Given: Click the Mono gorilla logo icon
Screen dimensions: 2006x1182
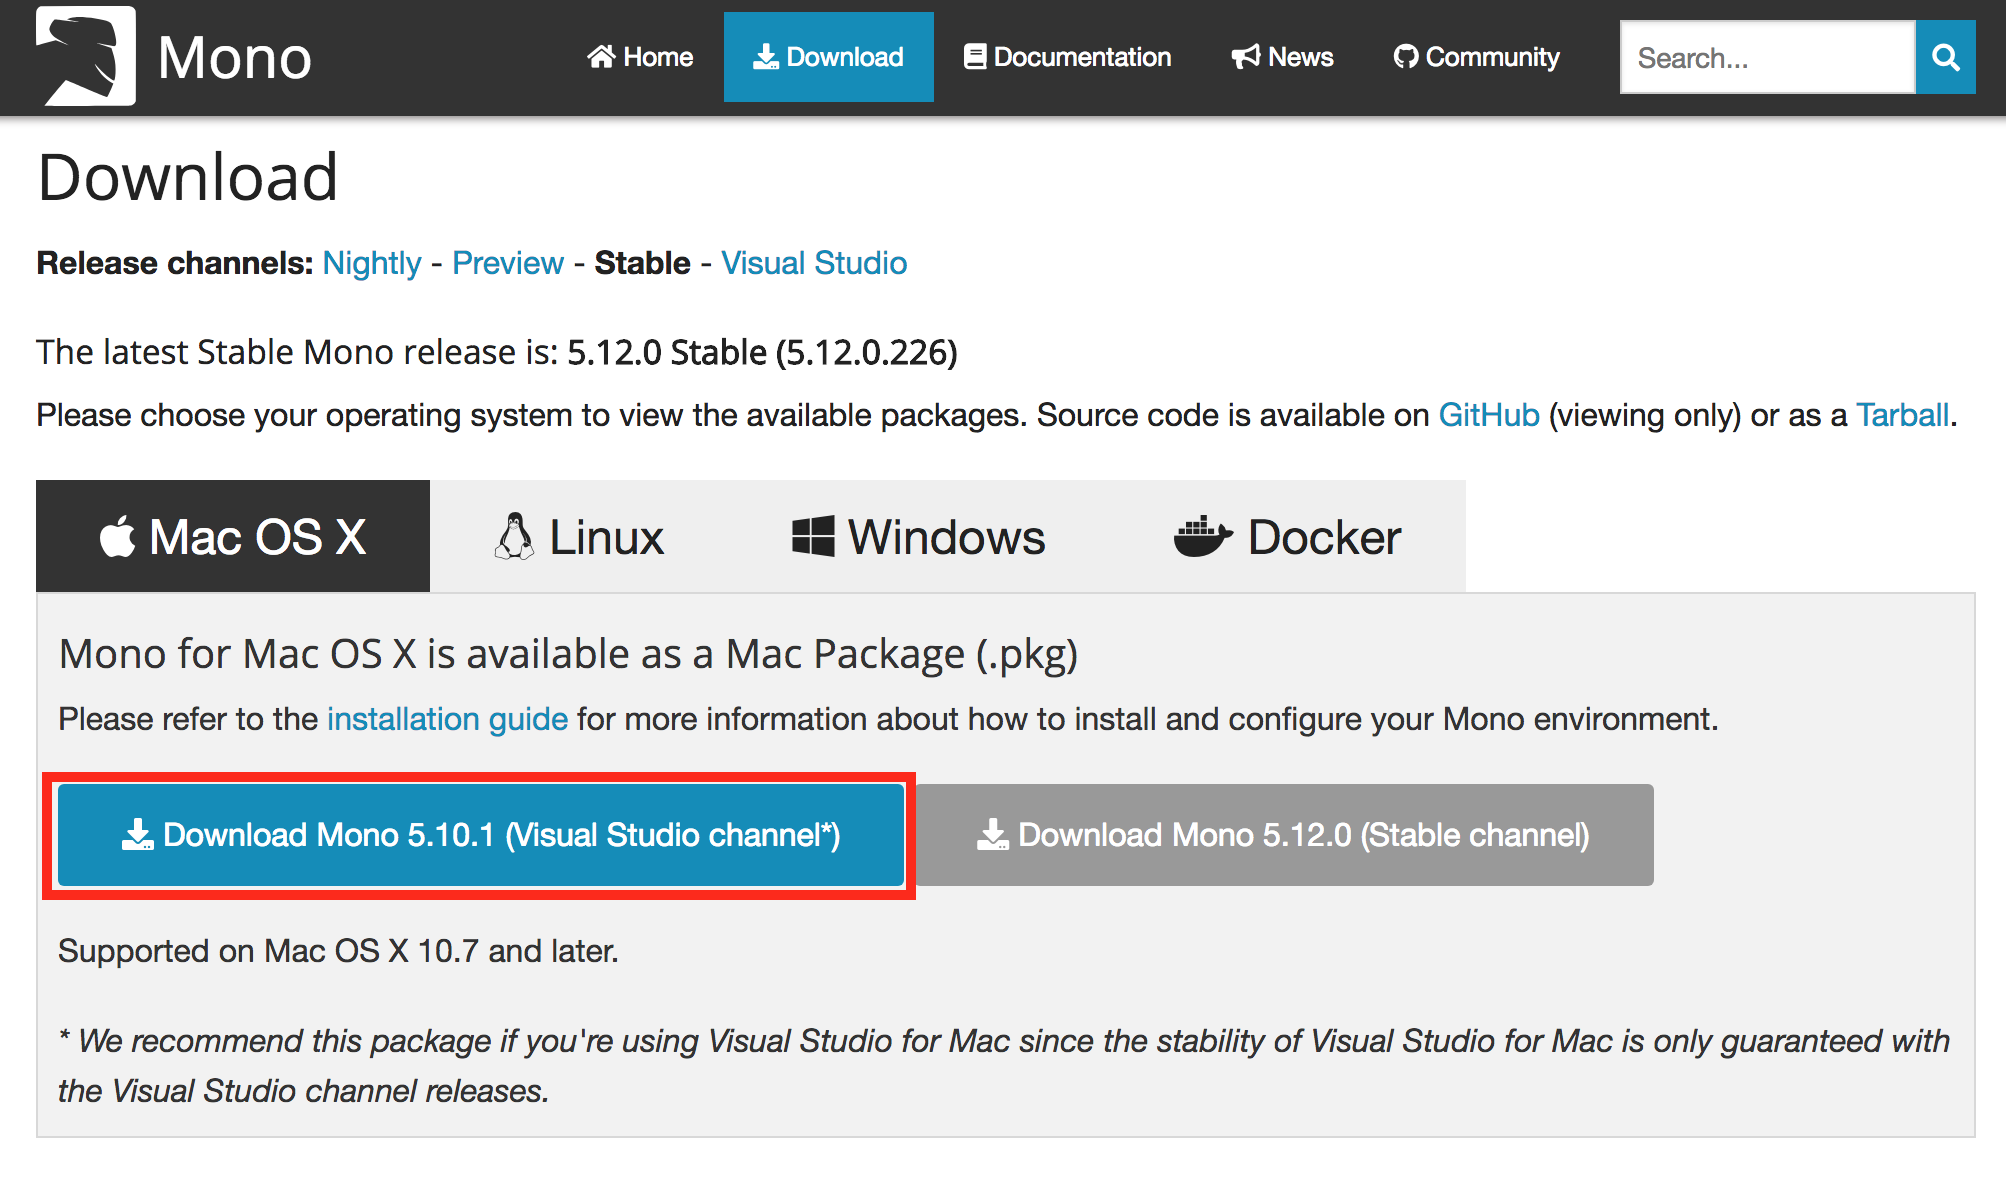Looking at the screenshot, I should click(86, 56).
